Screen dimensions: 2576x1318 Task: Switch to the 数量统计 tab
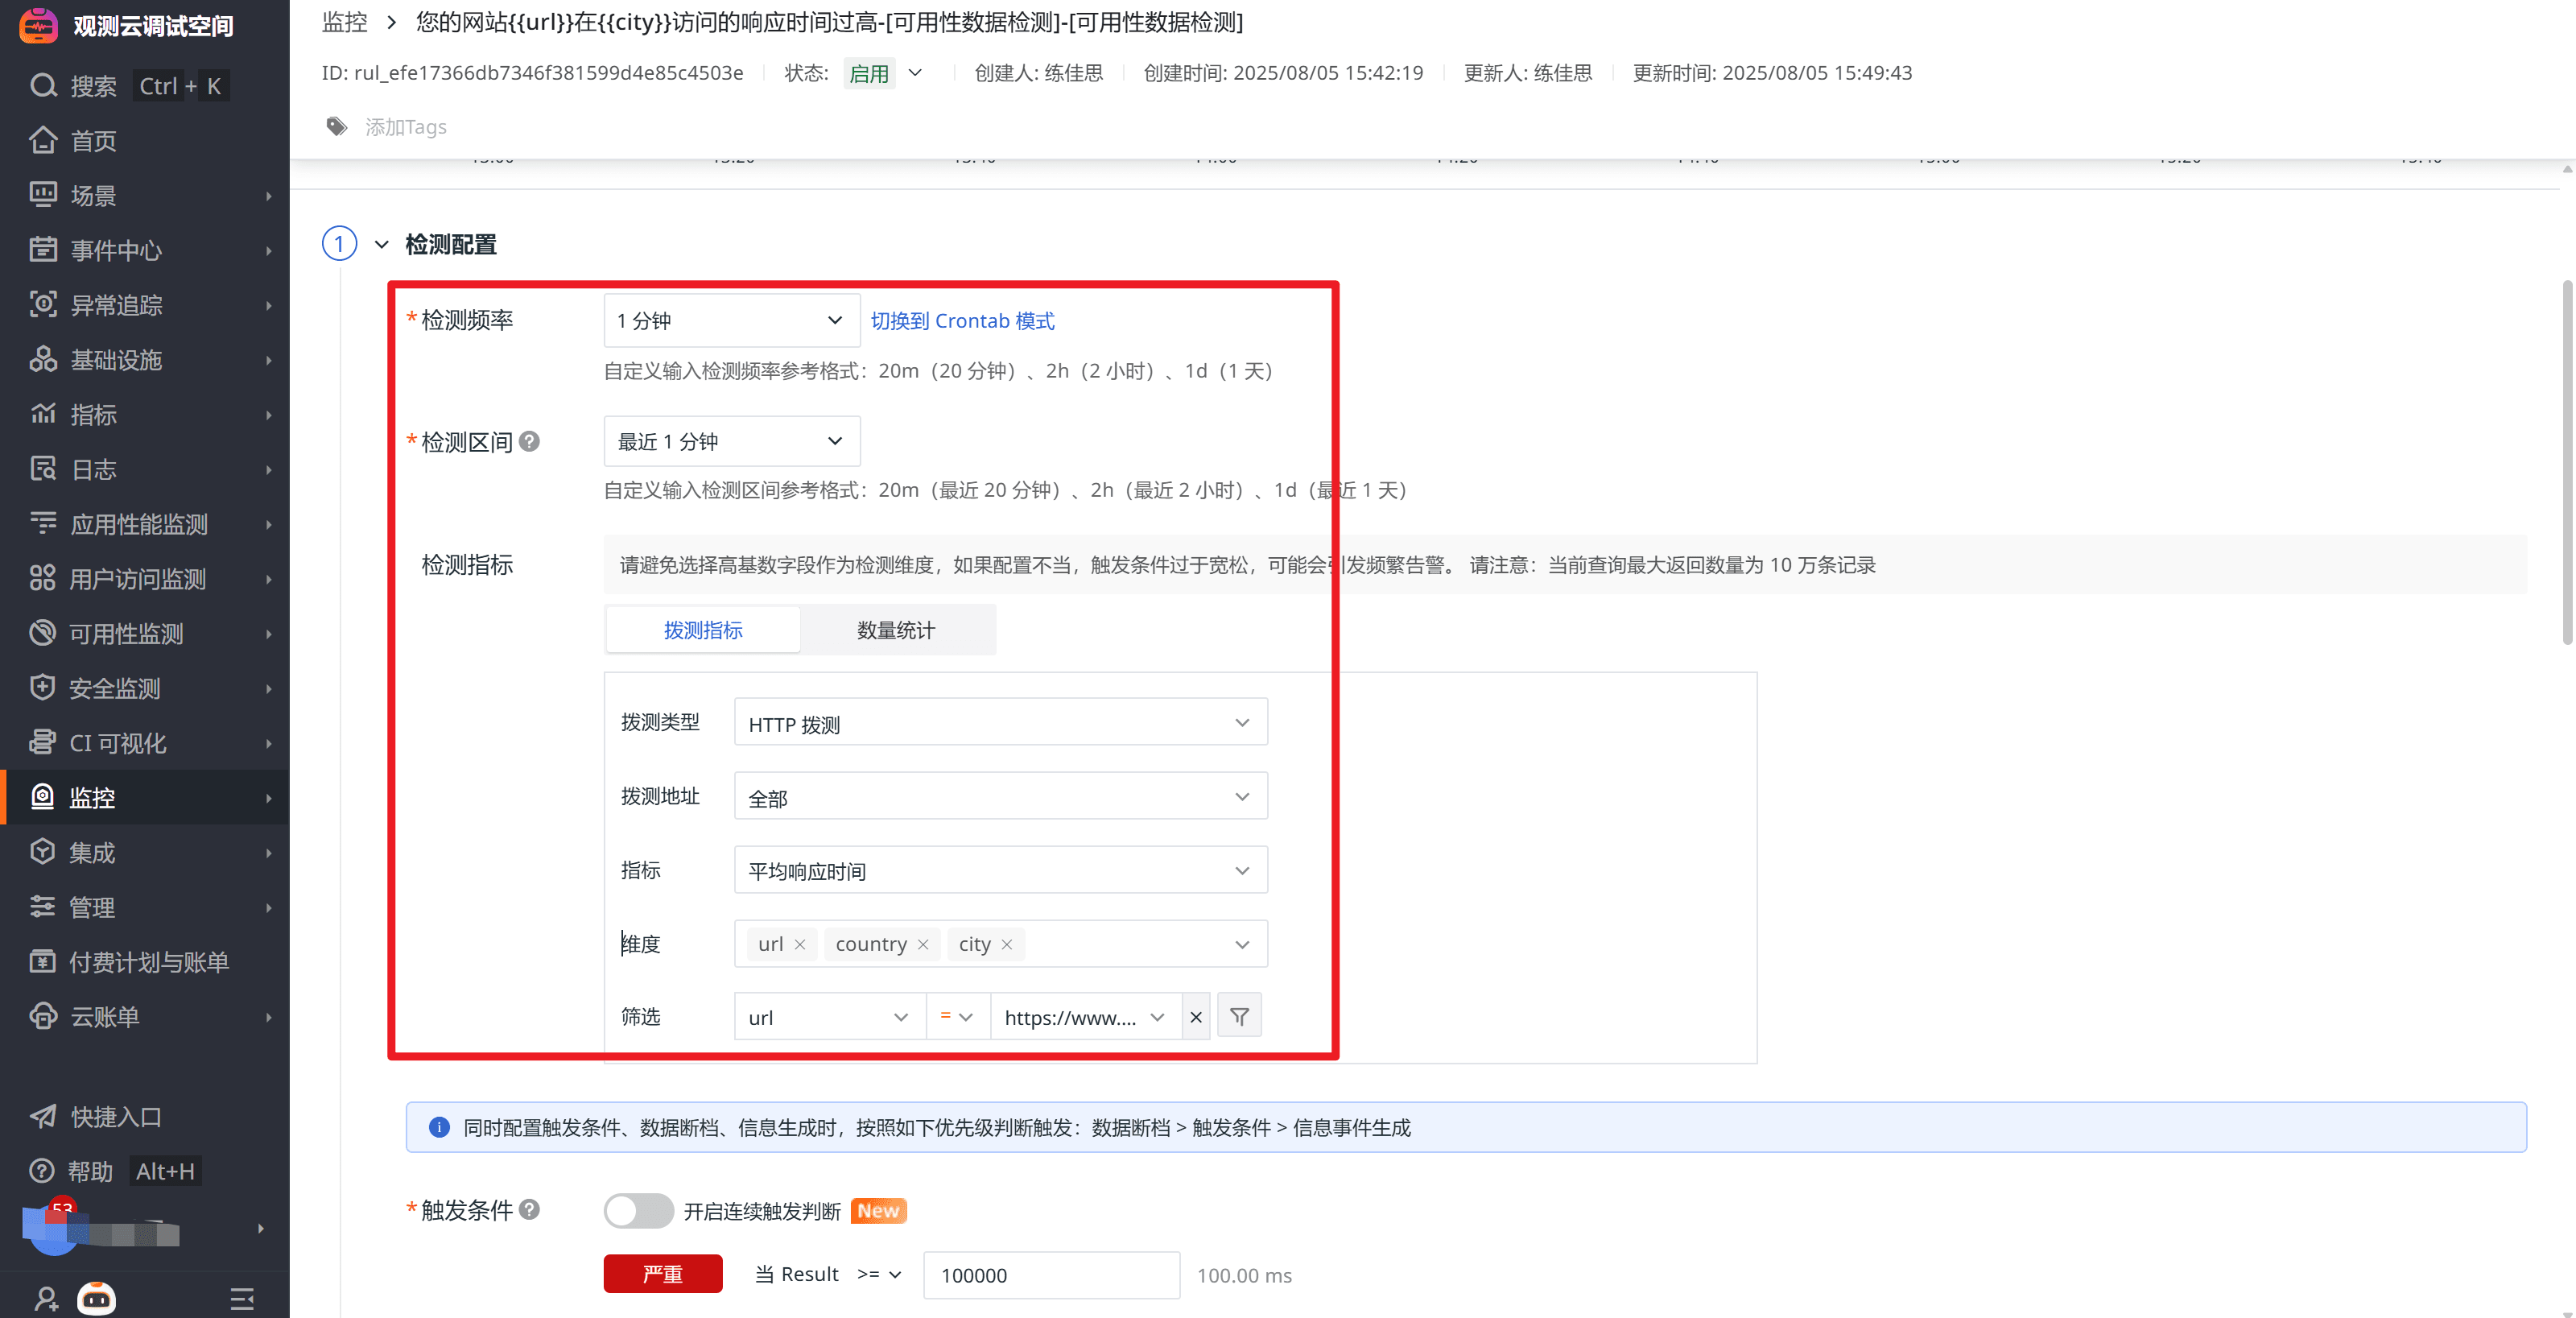tap(895, 630)
